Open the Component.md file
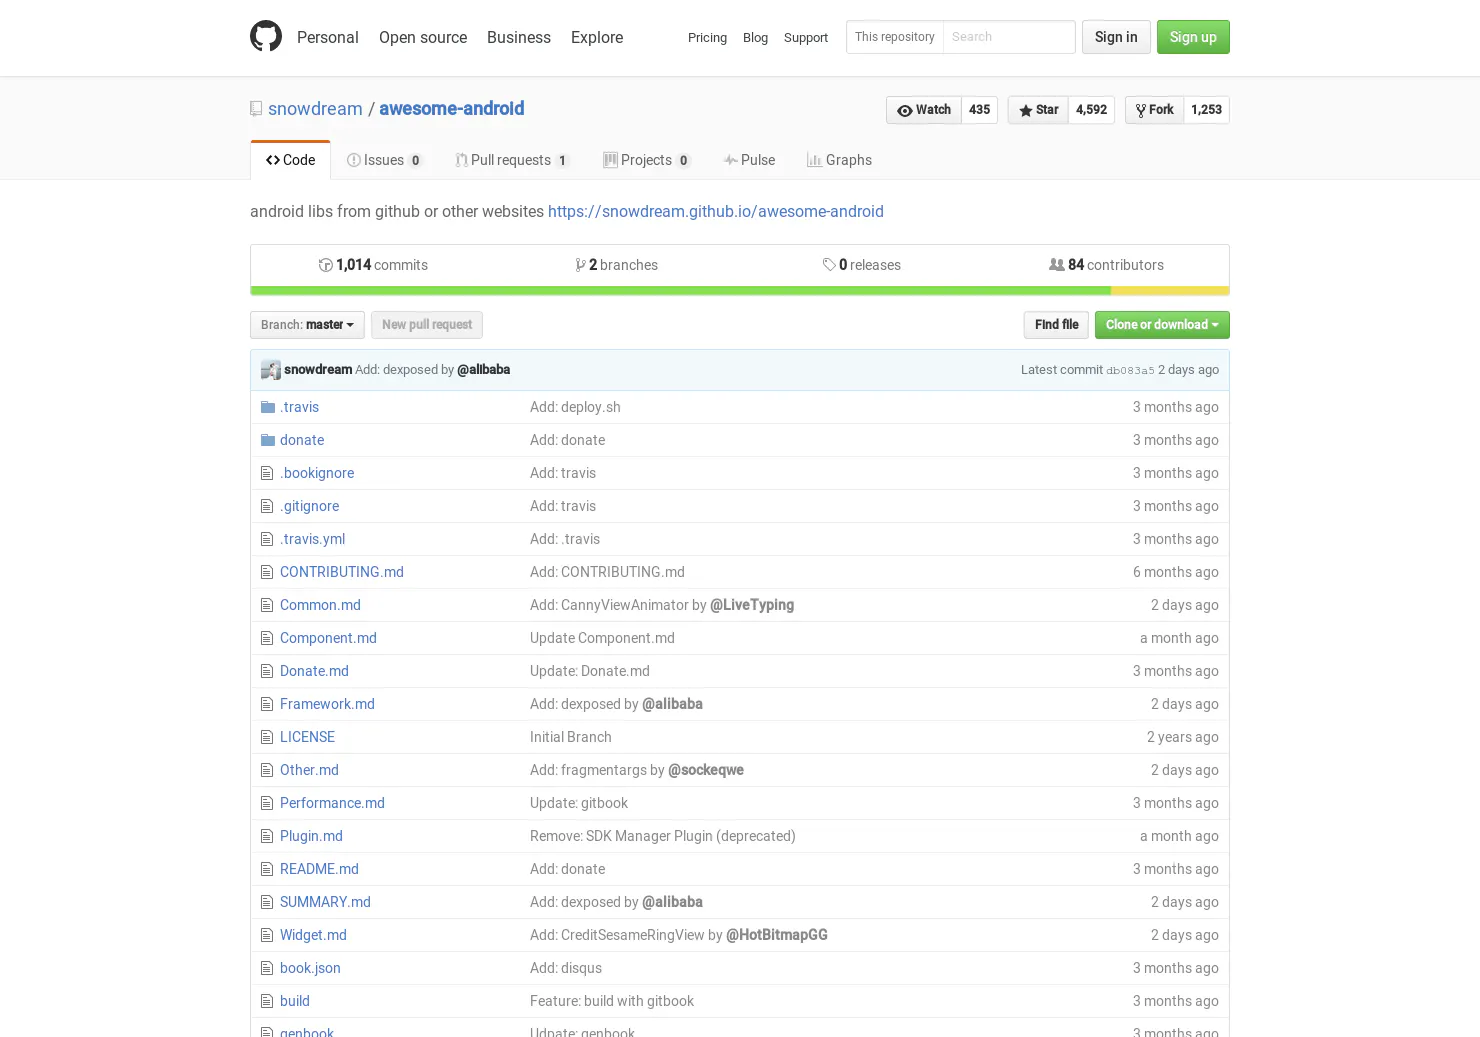The width and height of the screenshot is (1480, 1037). [x=328, y=638]
